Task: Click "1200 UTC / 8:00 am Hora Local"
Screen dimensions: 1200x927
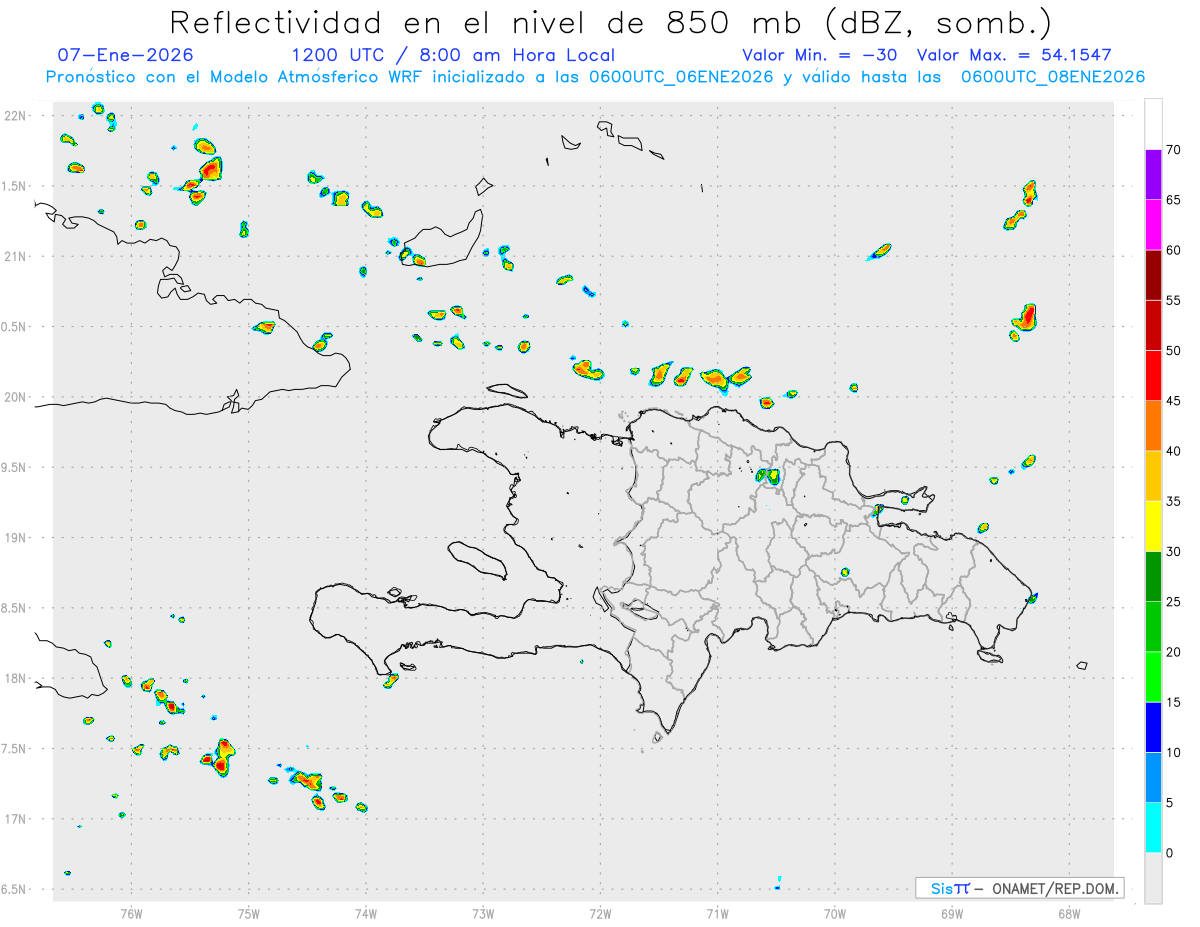Action: (453, 55)
